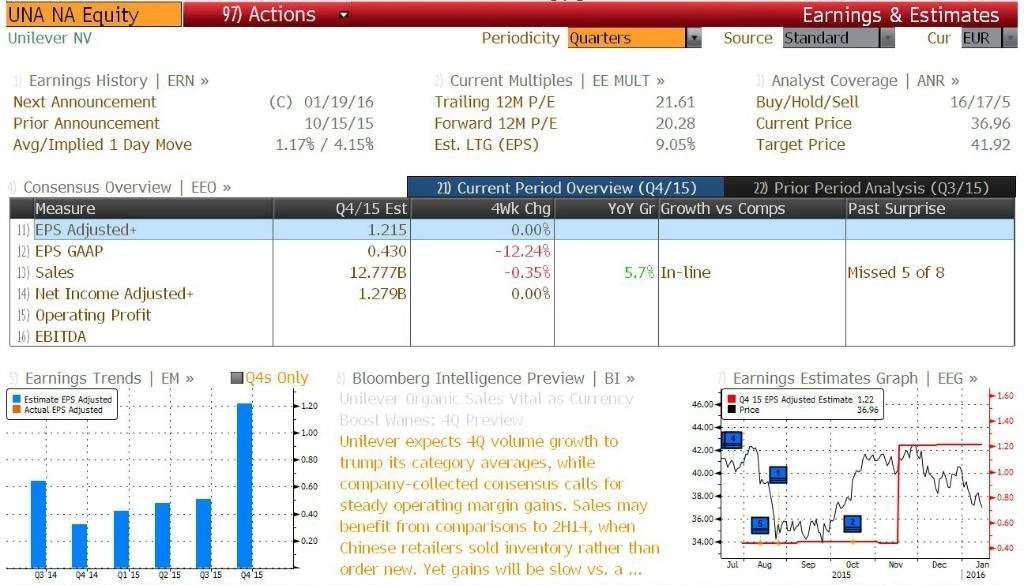Click the Measure column header
The width and height of the screenshot is (1024, 585).
(153, 208)
